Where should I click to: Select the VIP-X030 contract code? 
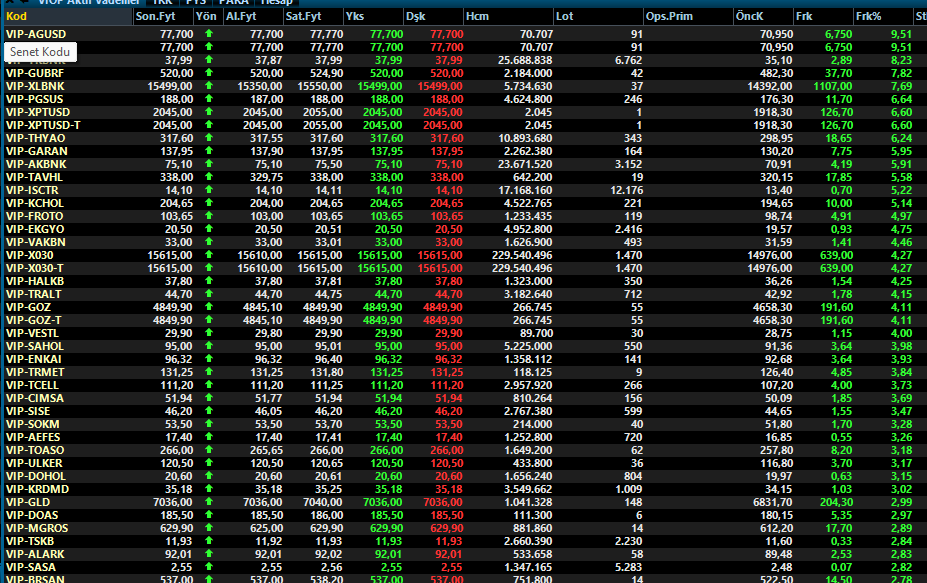point(30,255)
